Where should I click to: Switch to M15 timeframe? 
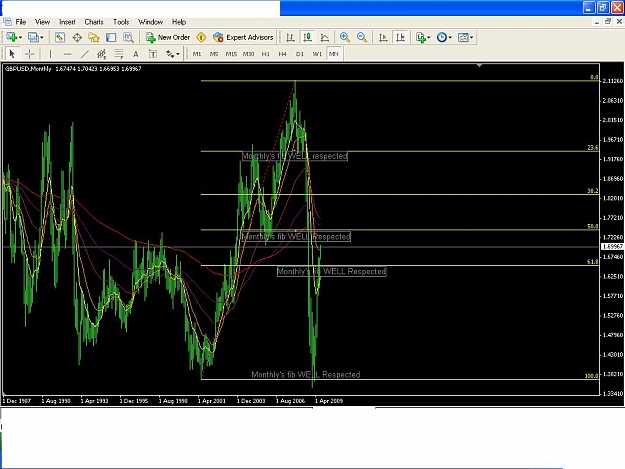231,54
